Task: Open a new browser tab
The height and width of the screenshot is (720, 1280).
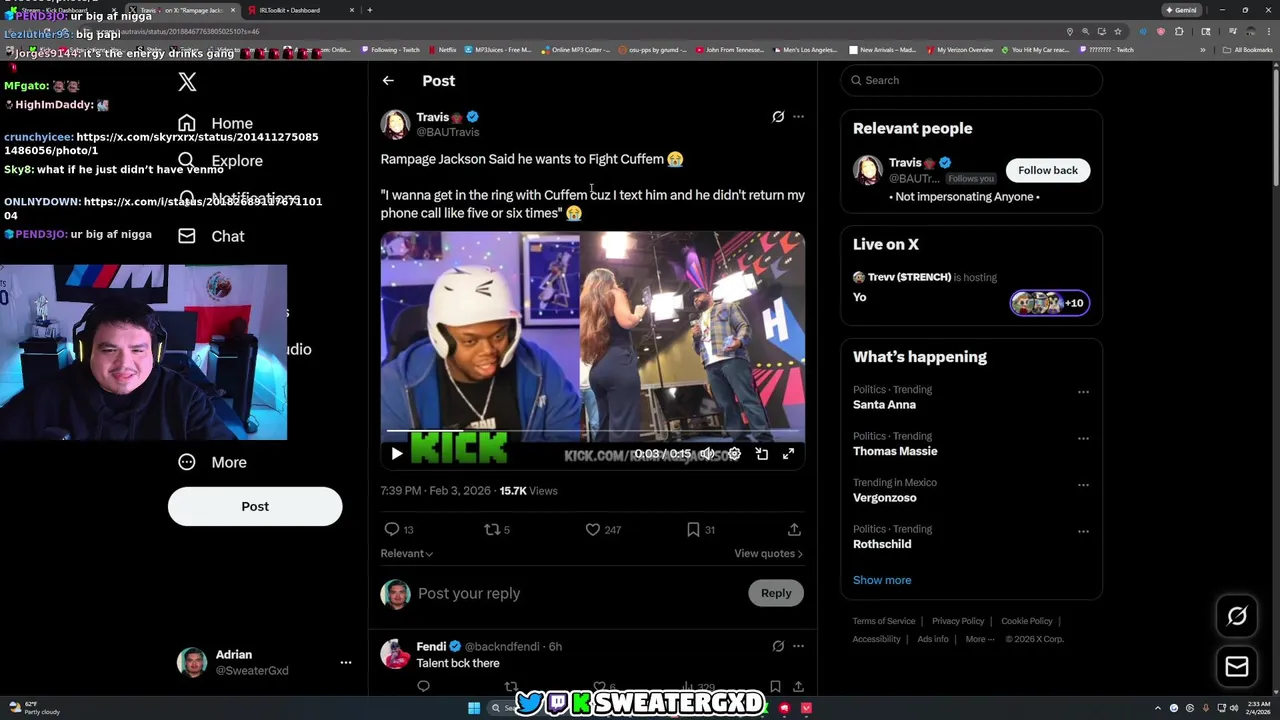Action: pos(370,10)
